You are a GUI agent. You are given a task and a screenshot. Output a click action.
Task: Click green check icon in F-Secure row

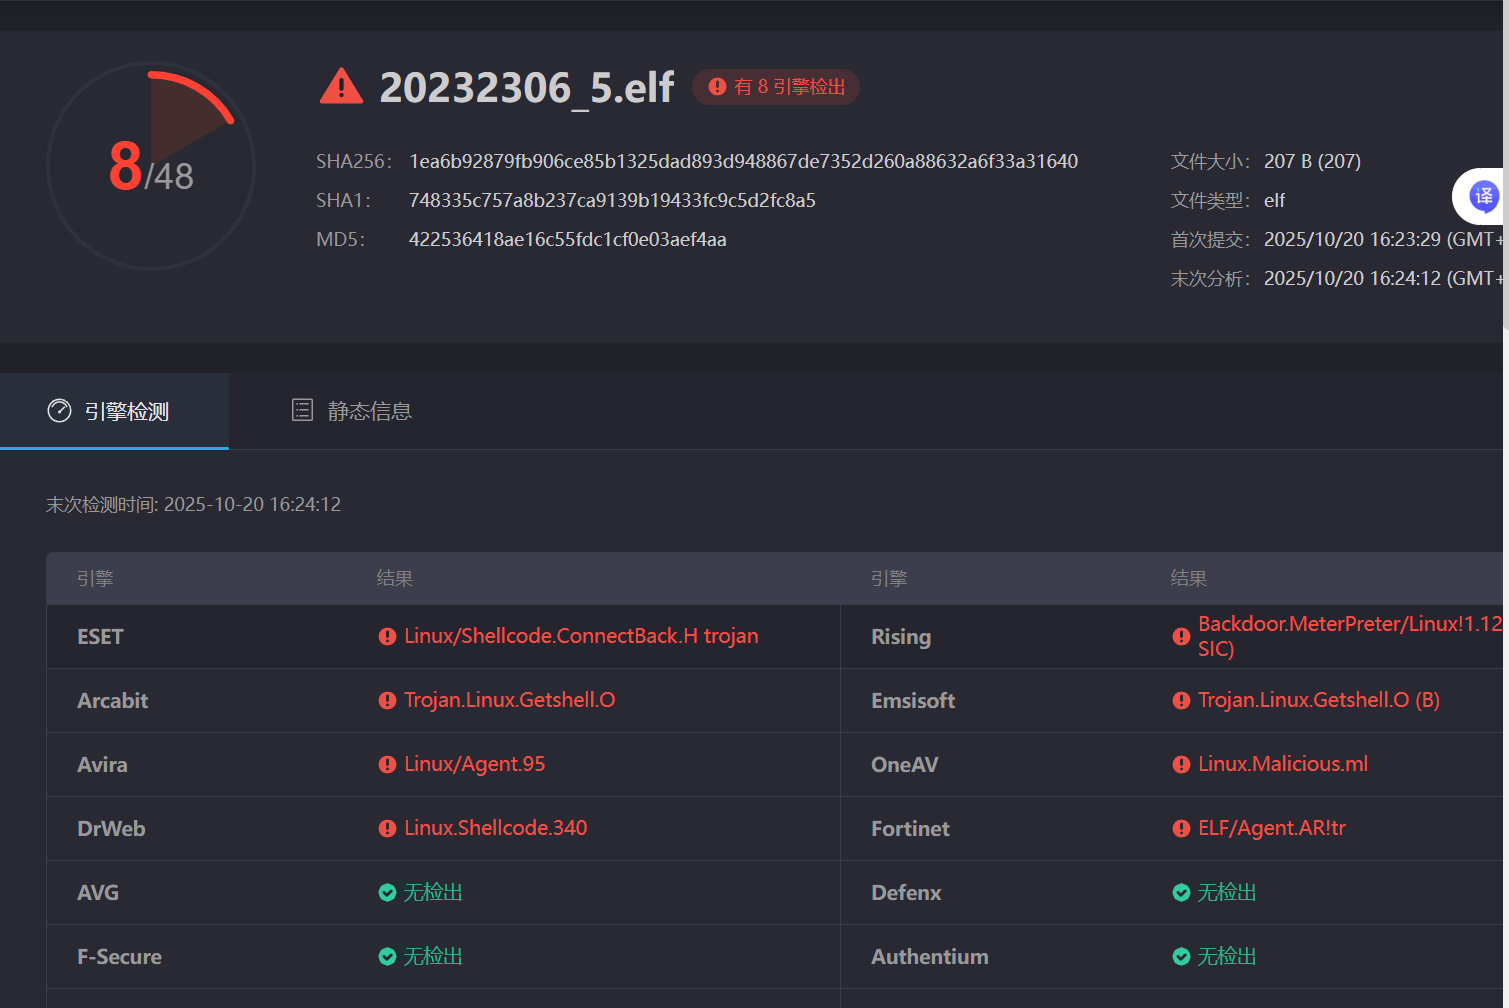pyautogui.click(x=387, y=957)
